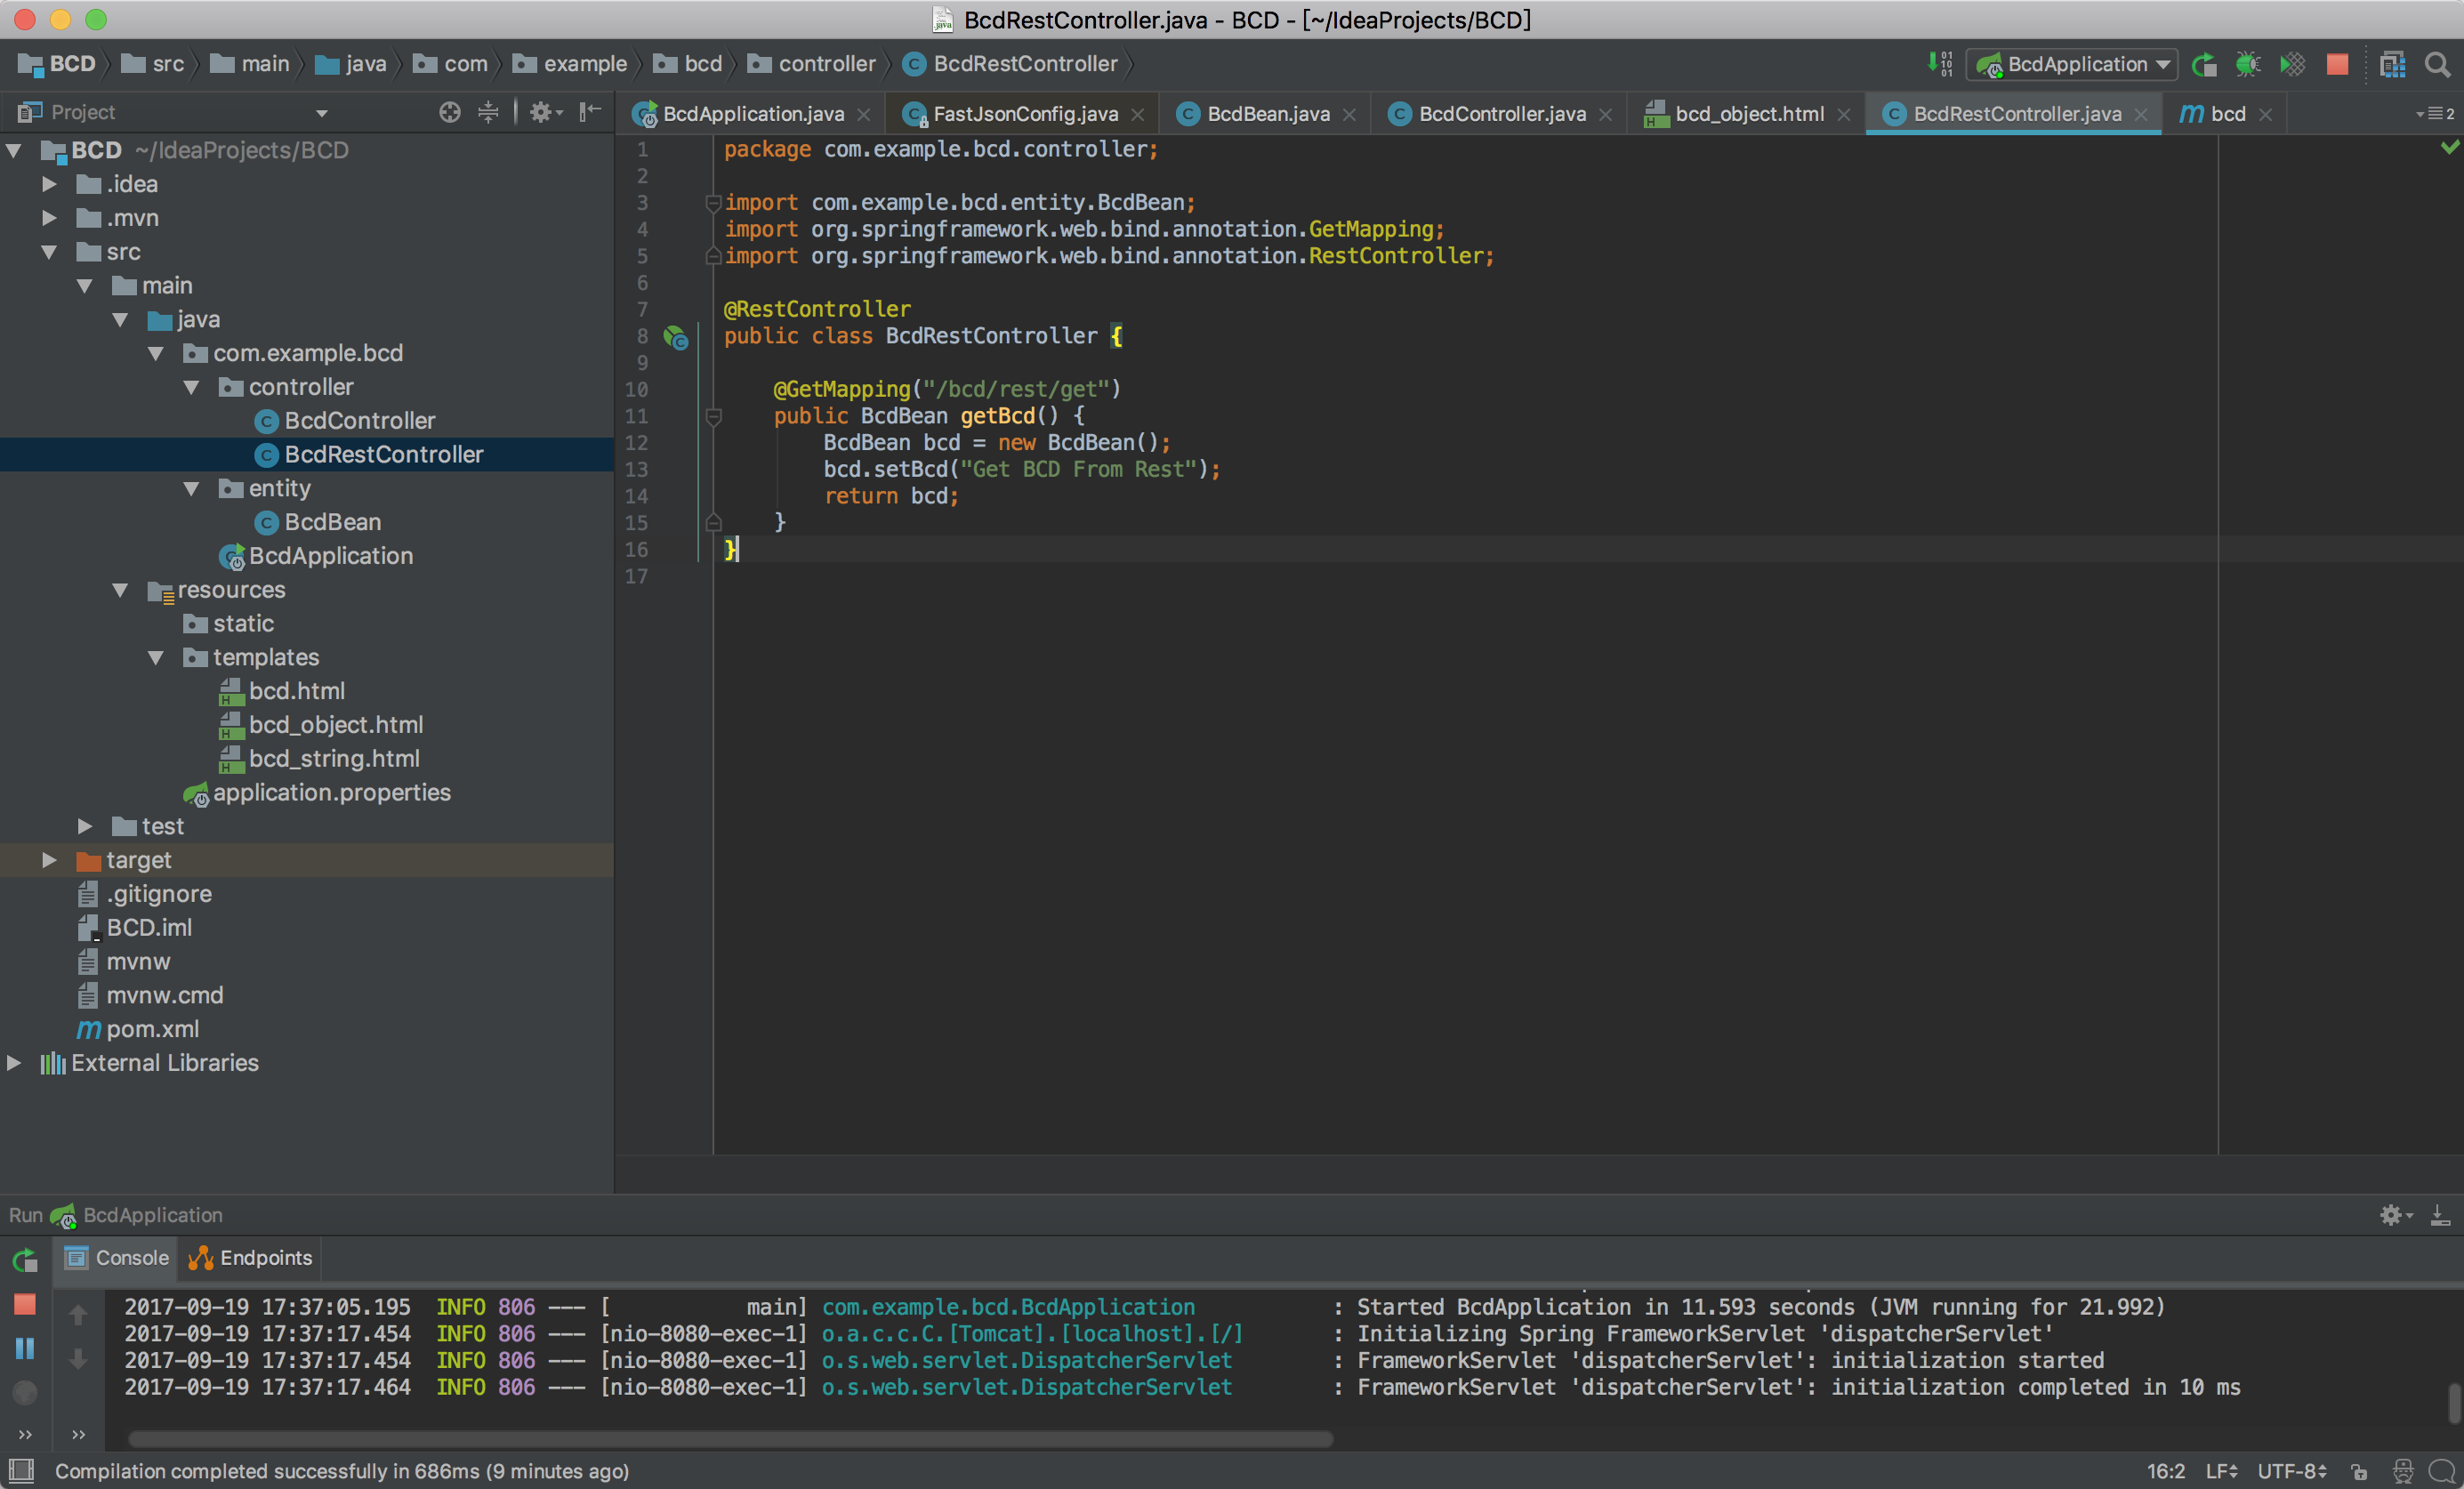2464x1489 pixels.
Task: Click the Stop application icon in top toolbar
Action: click(2337, 64)
